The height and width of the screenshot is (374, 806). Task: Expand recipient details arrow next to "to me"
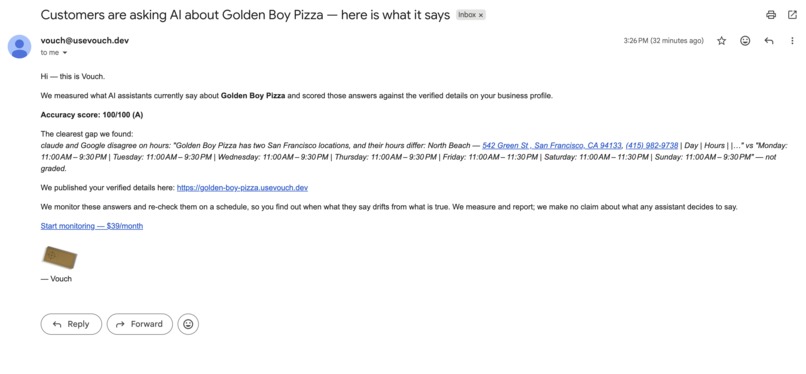(65, 53)
